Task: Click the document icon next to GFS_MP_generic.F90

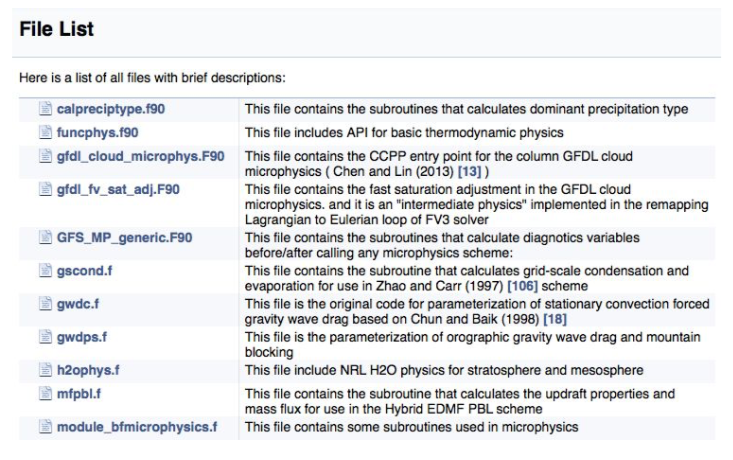Action: click(45, 237)
